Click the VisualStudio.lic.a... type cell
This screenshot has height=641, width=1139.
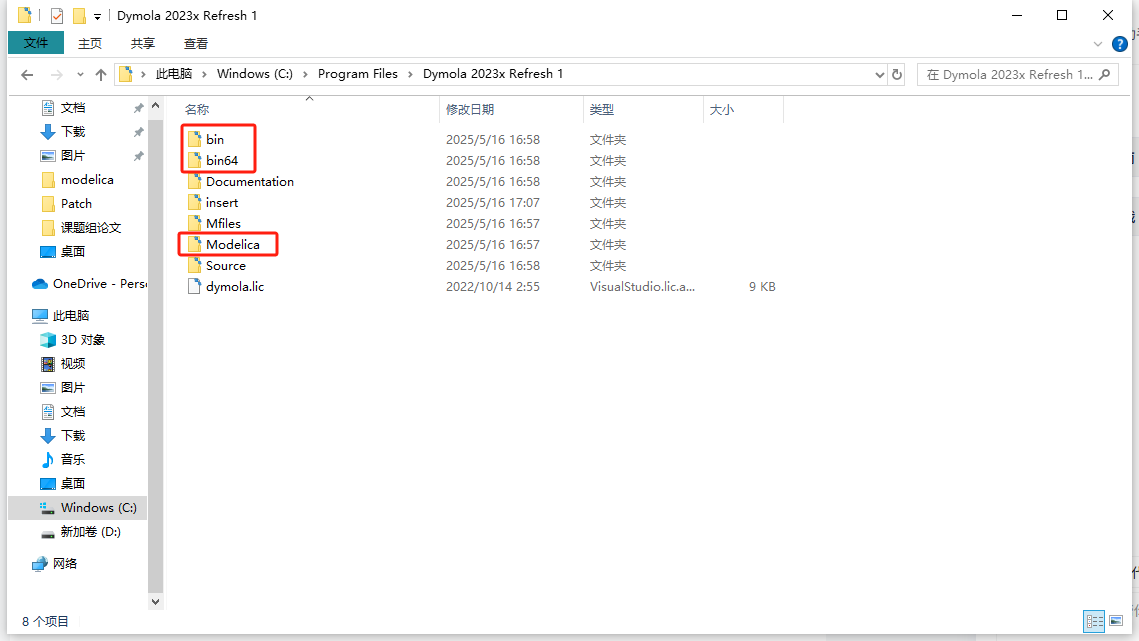point(642,287)
